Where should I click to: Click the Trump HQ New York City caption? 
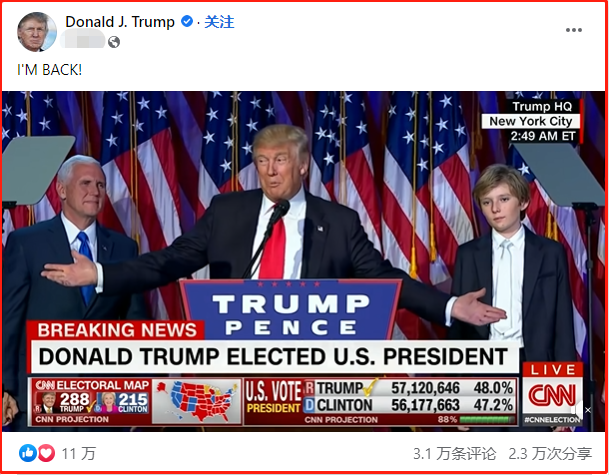click(x=531, y=121)
